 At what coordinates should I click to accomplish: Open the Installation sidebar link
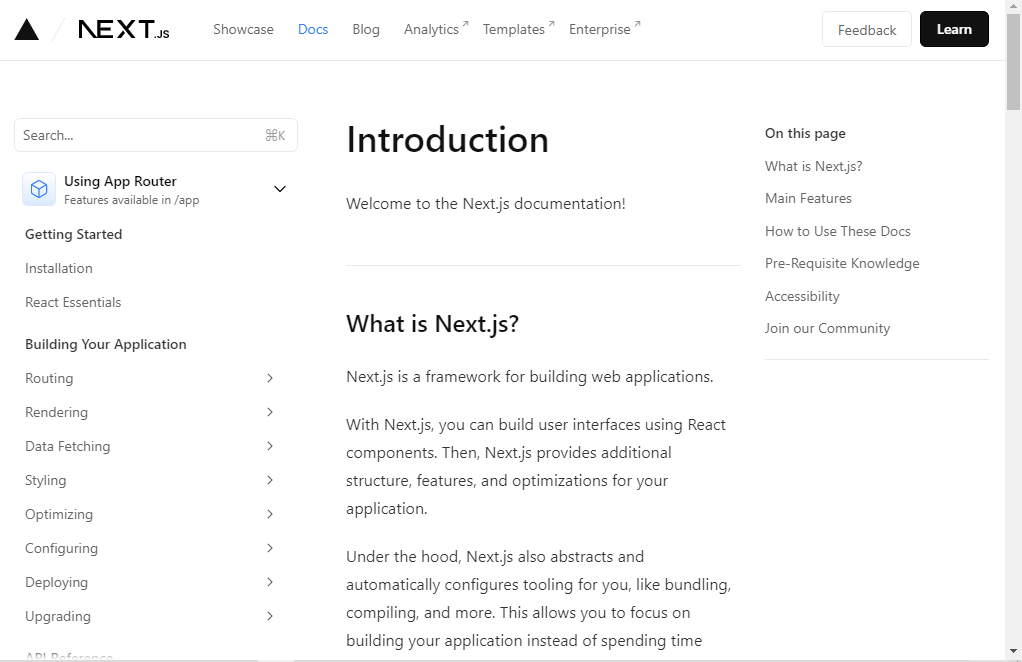59,268
